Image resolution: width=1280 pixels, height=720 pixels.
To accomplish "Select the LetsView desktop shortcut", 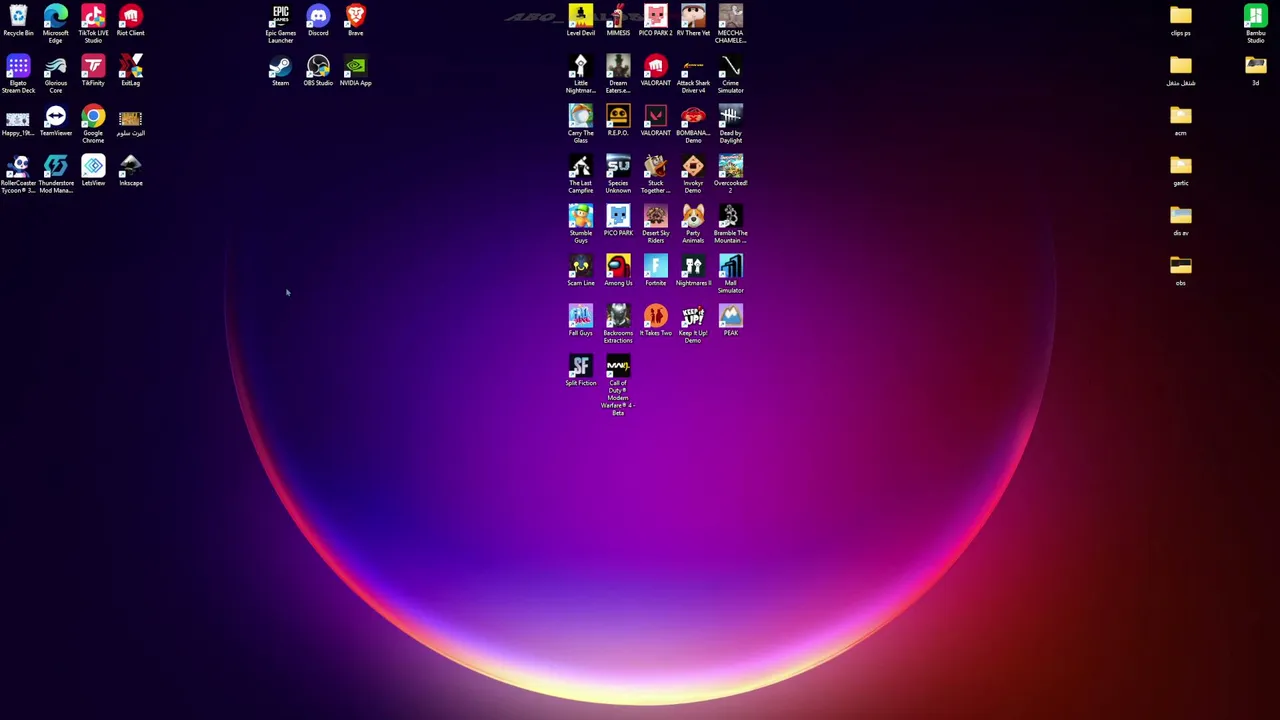I will (x=93, y=170).
